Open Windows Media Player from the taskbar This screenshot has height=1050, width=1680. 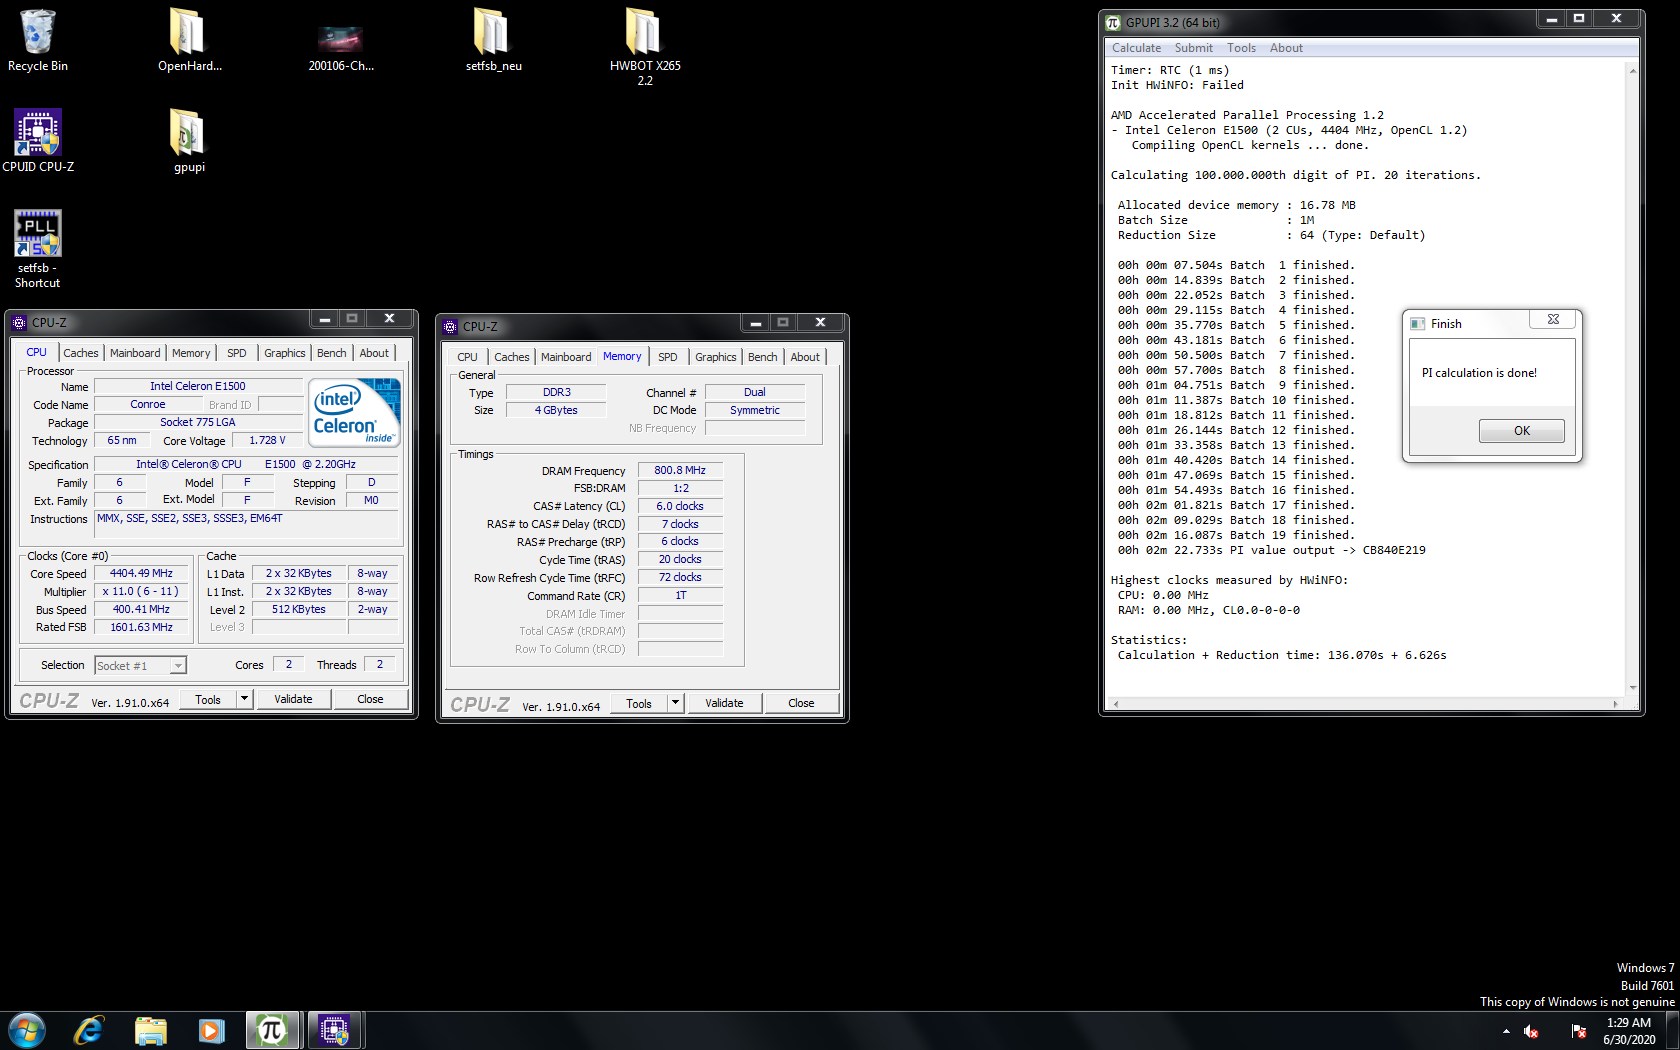click(211, 1030)
